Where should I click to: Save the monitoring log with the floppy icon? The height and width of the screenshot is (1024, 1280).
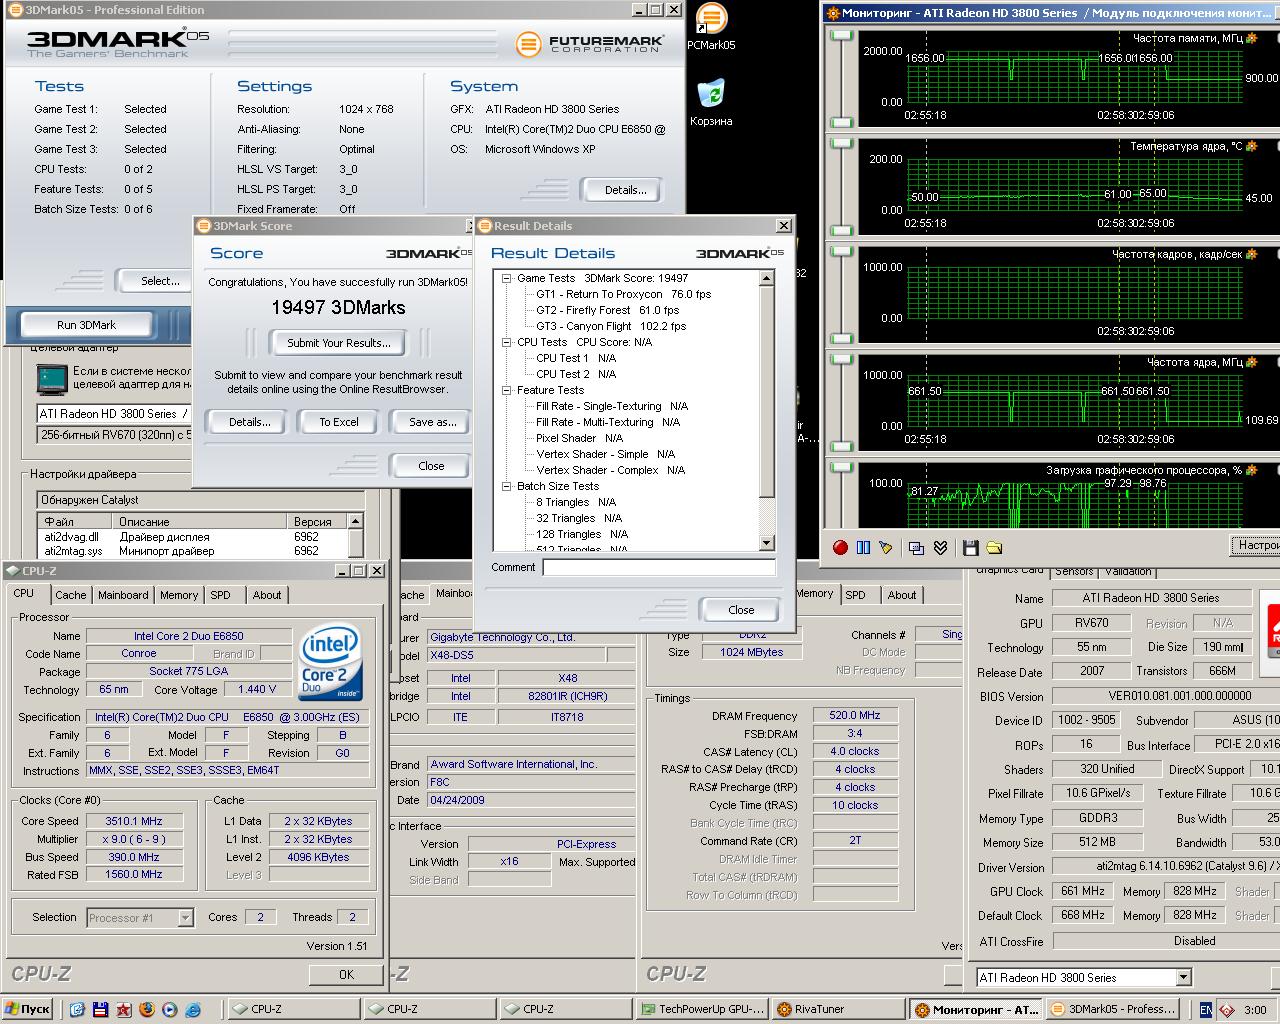970,547
